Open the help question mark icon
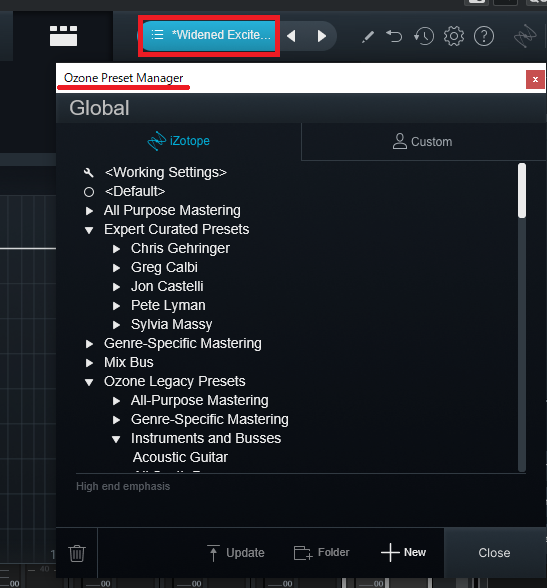This screenshot has width=547, height=588. pos(484,36)
